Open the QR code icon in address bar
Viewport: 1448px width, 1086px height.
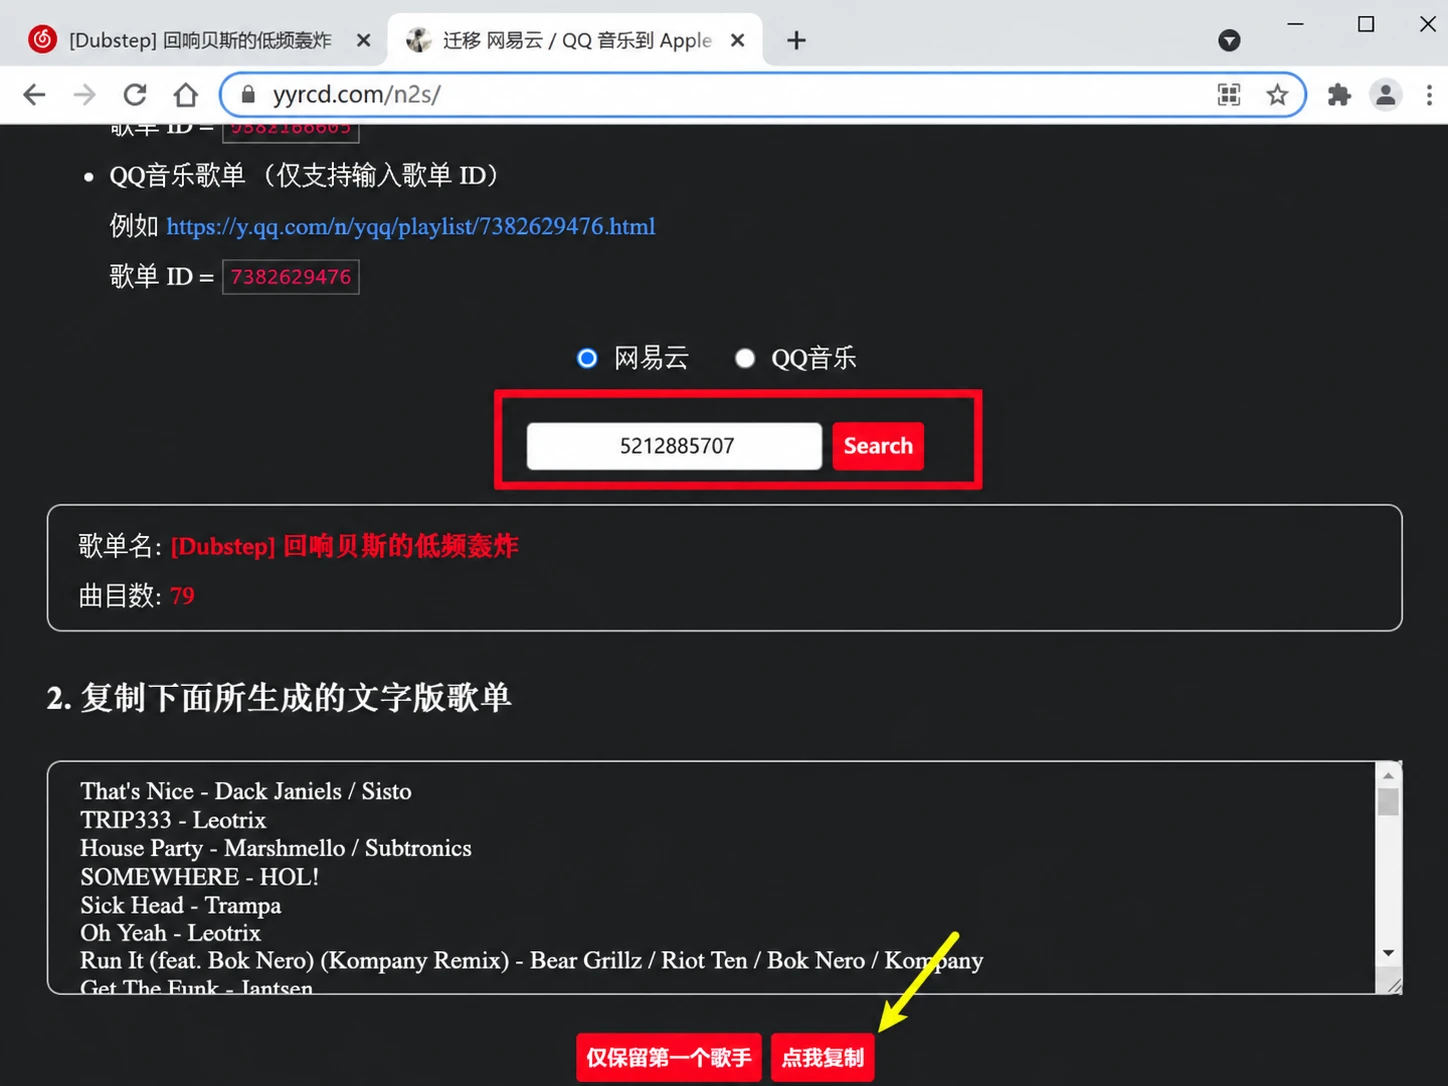[x=1229, y=95]
